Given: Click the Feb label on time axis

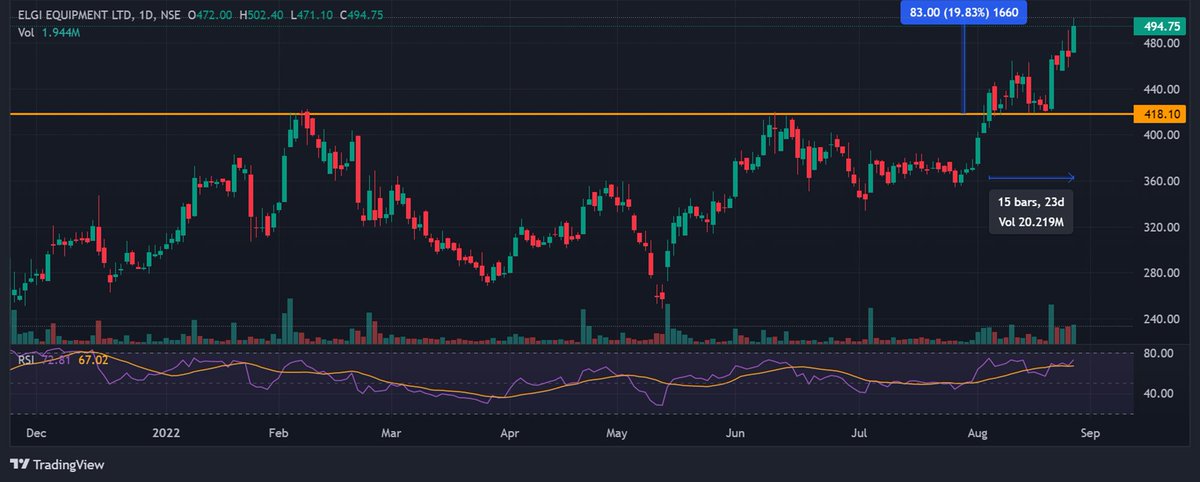Looking at the screenshot, I should [278, 434].
